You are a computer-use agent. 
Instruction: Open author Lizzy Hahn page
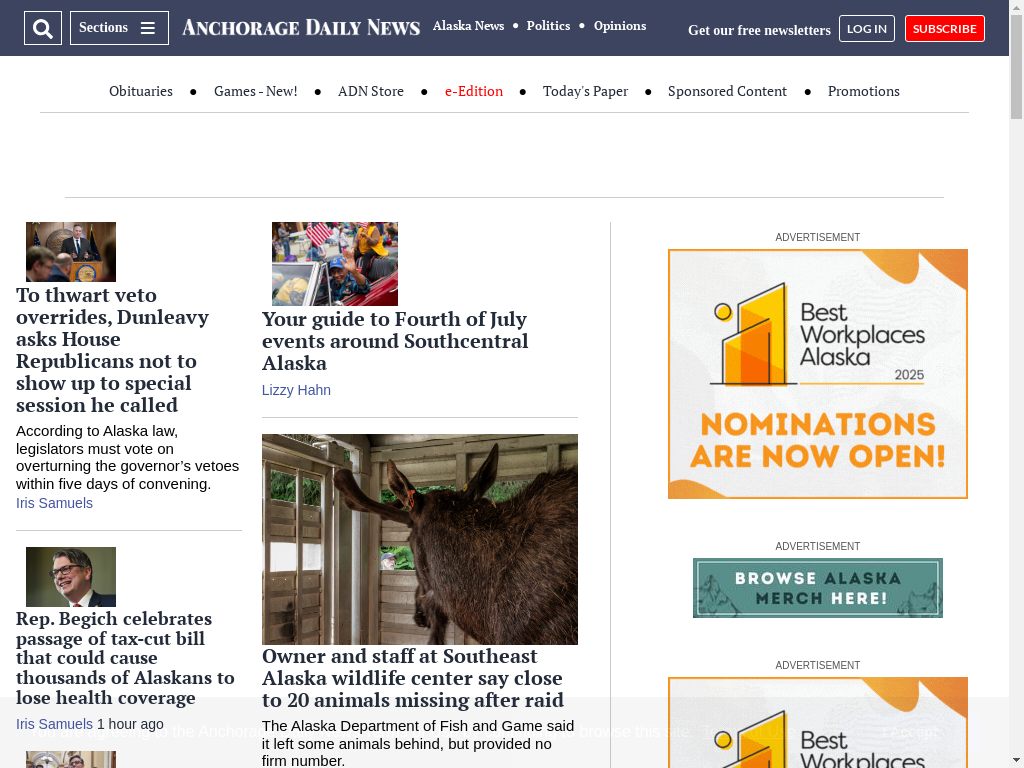click(296, 391)
